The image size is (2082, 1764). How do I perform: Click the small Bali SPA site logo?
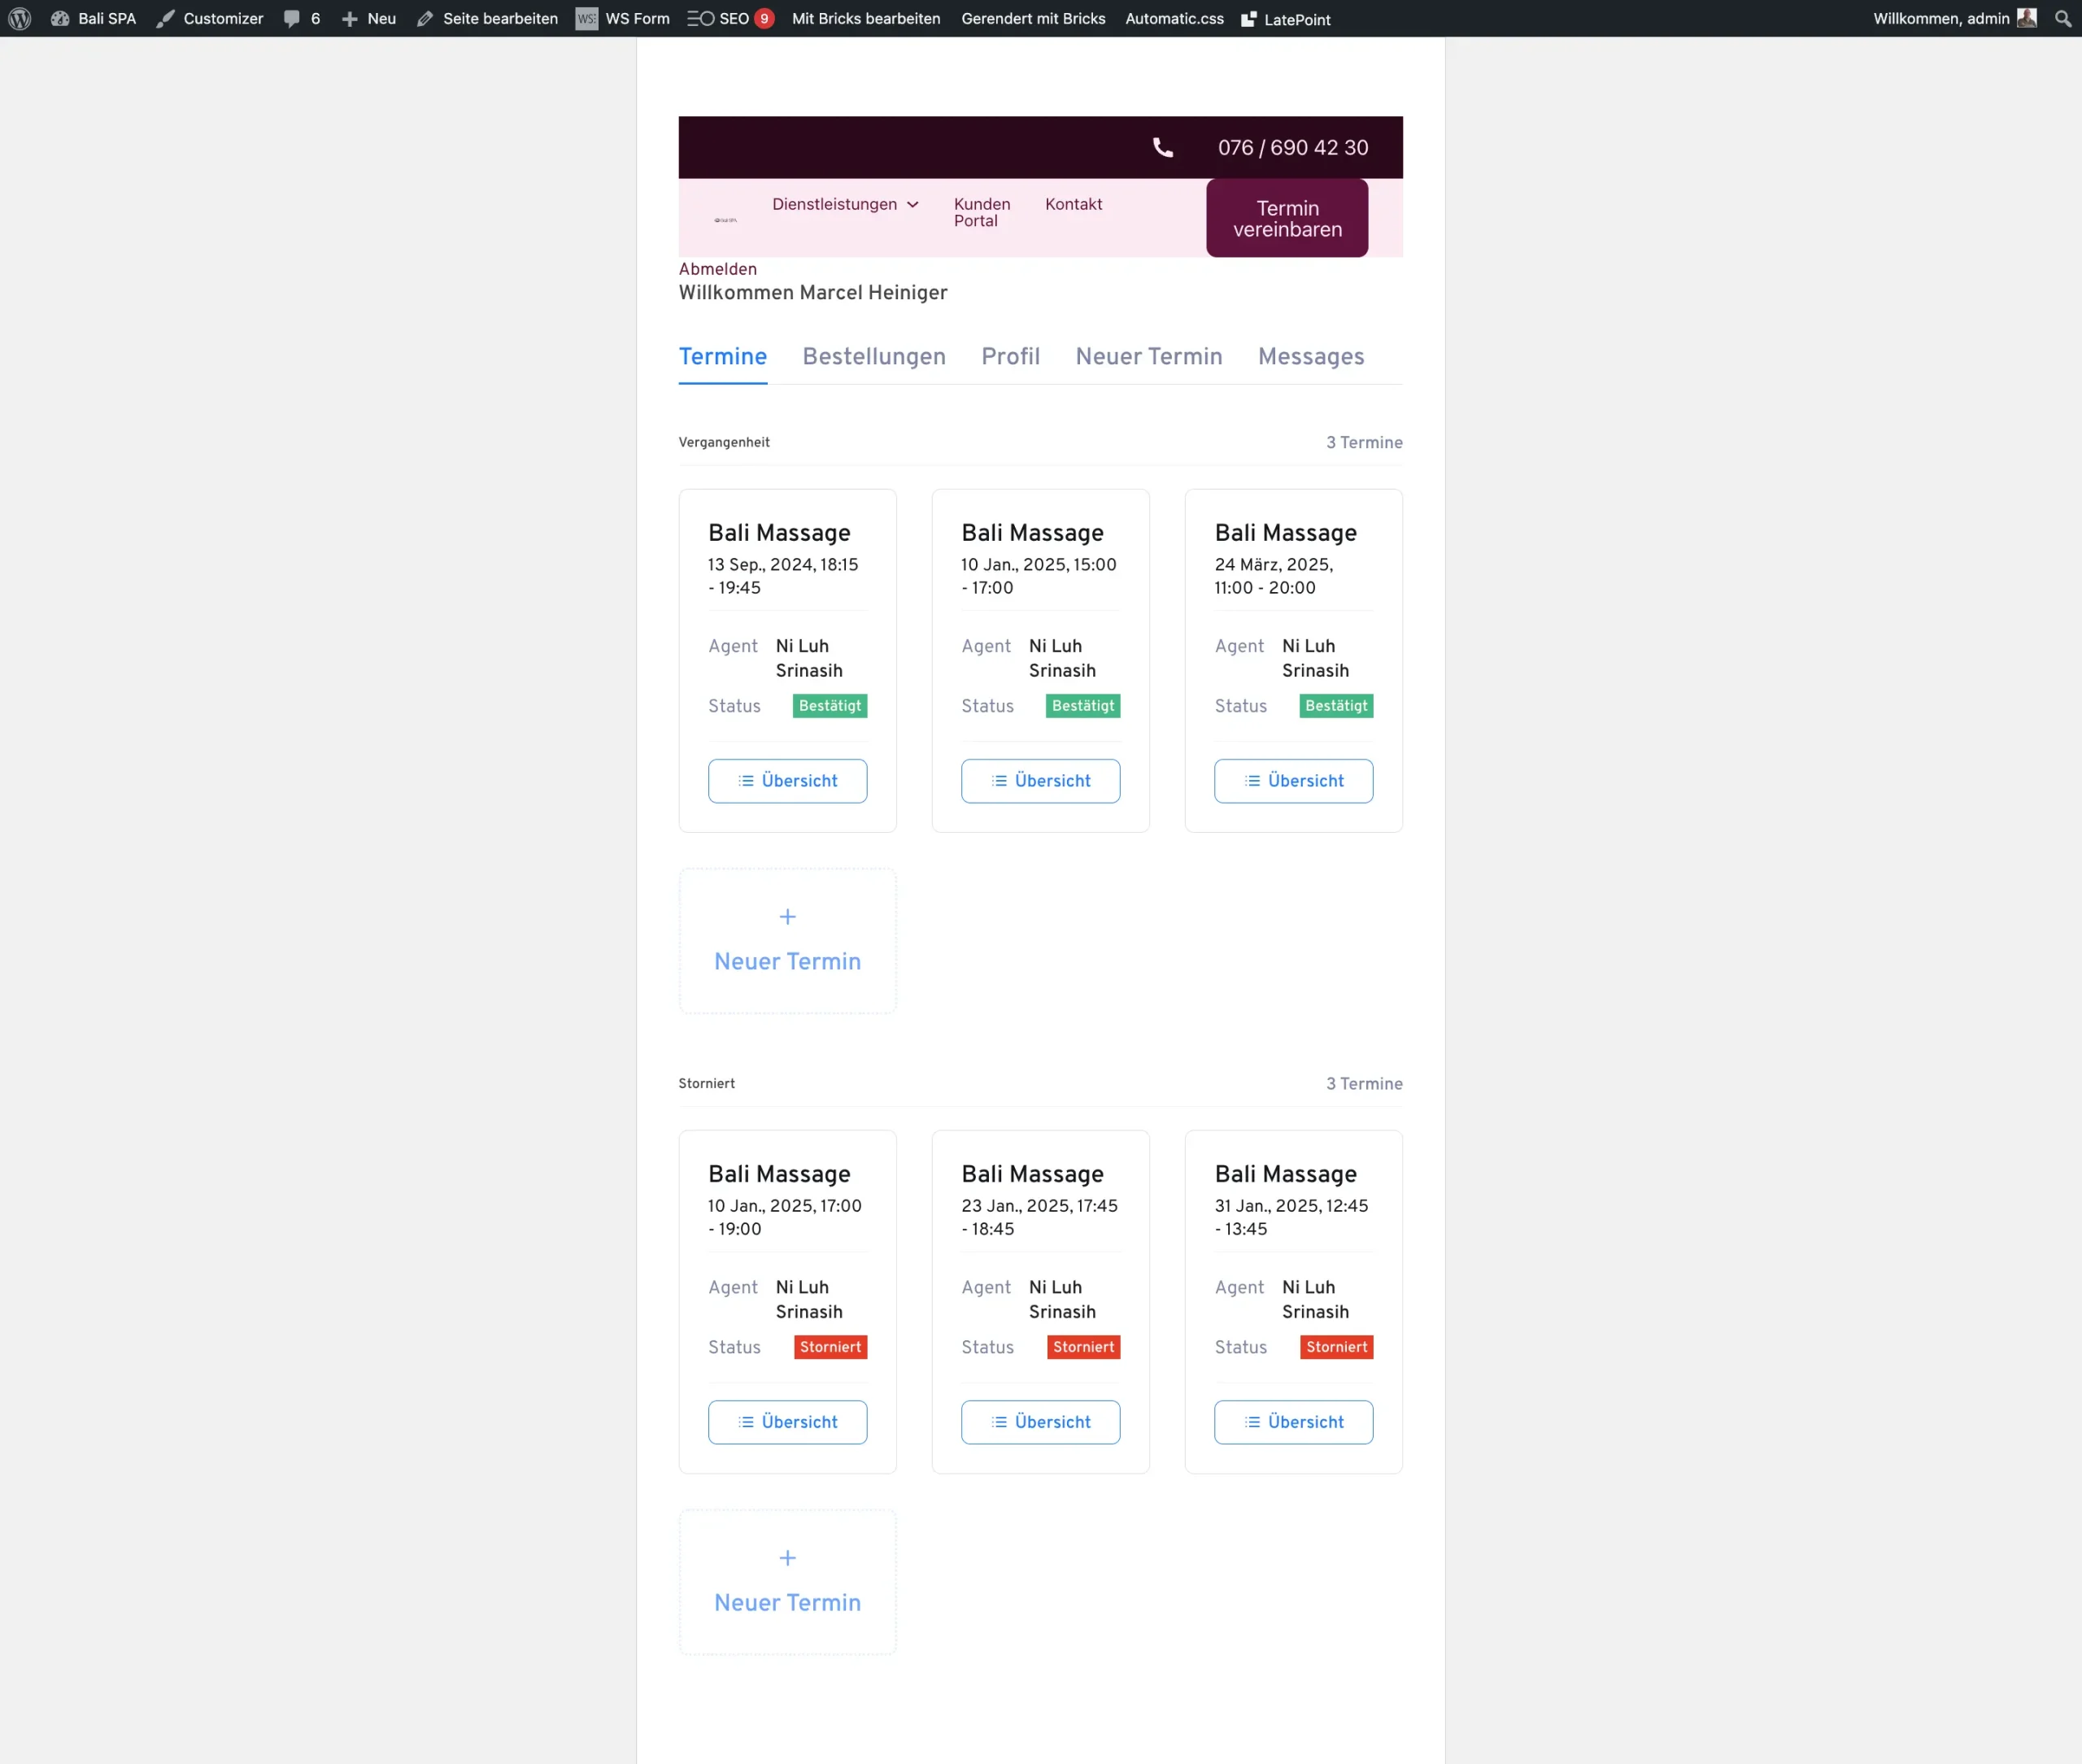pos(725,220)
